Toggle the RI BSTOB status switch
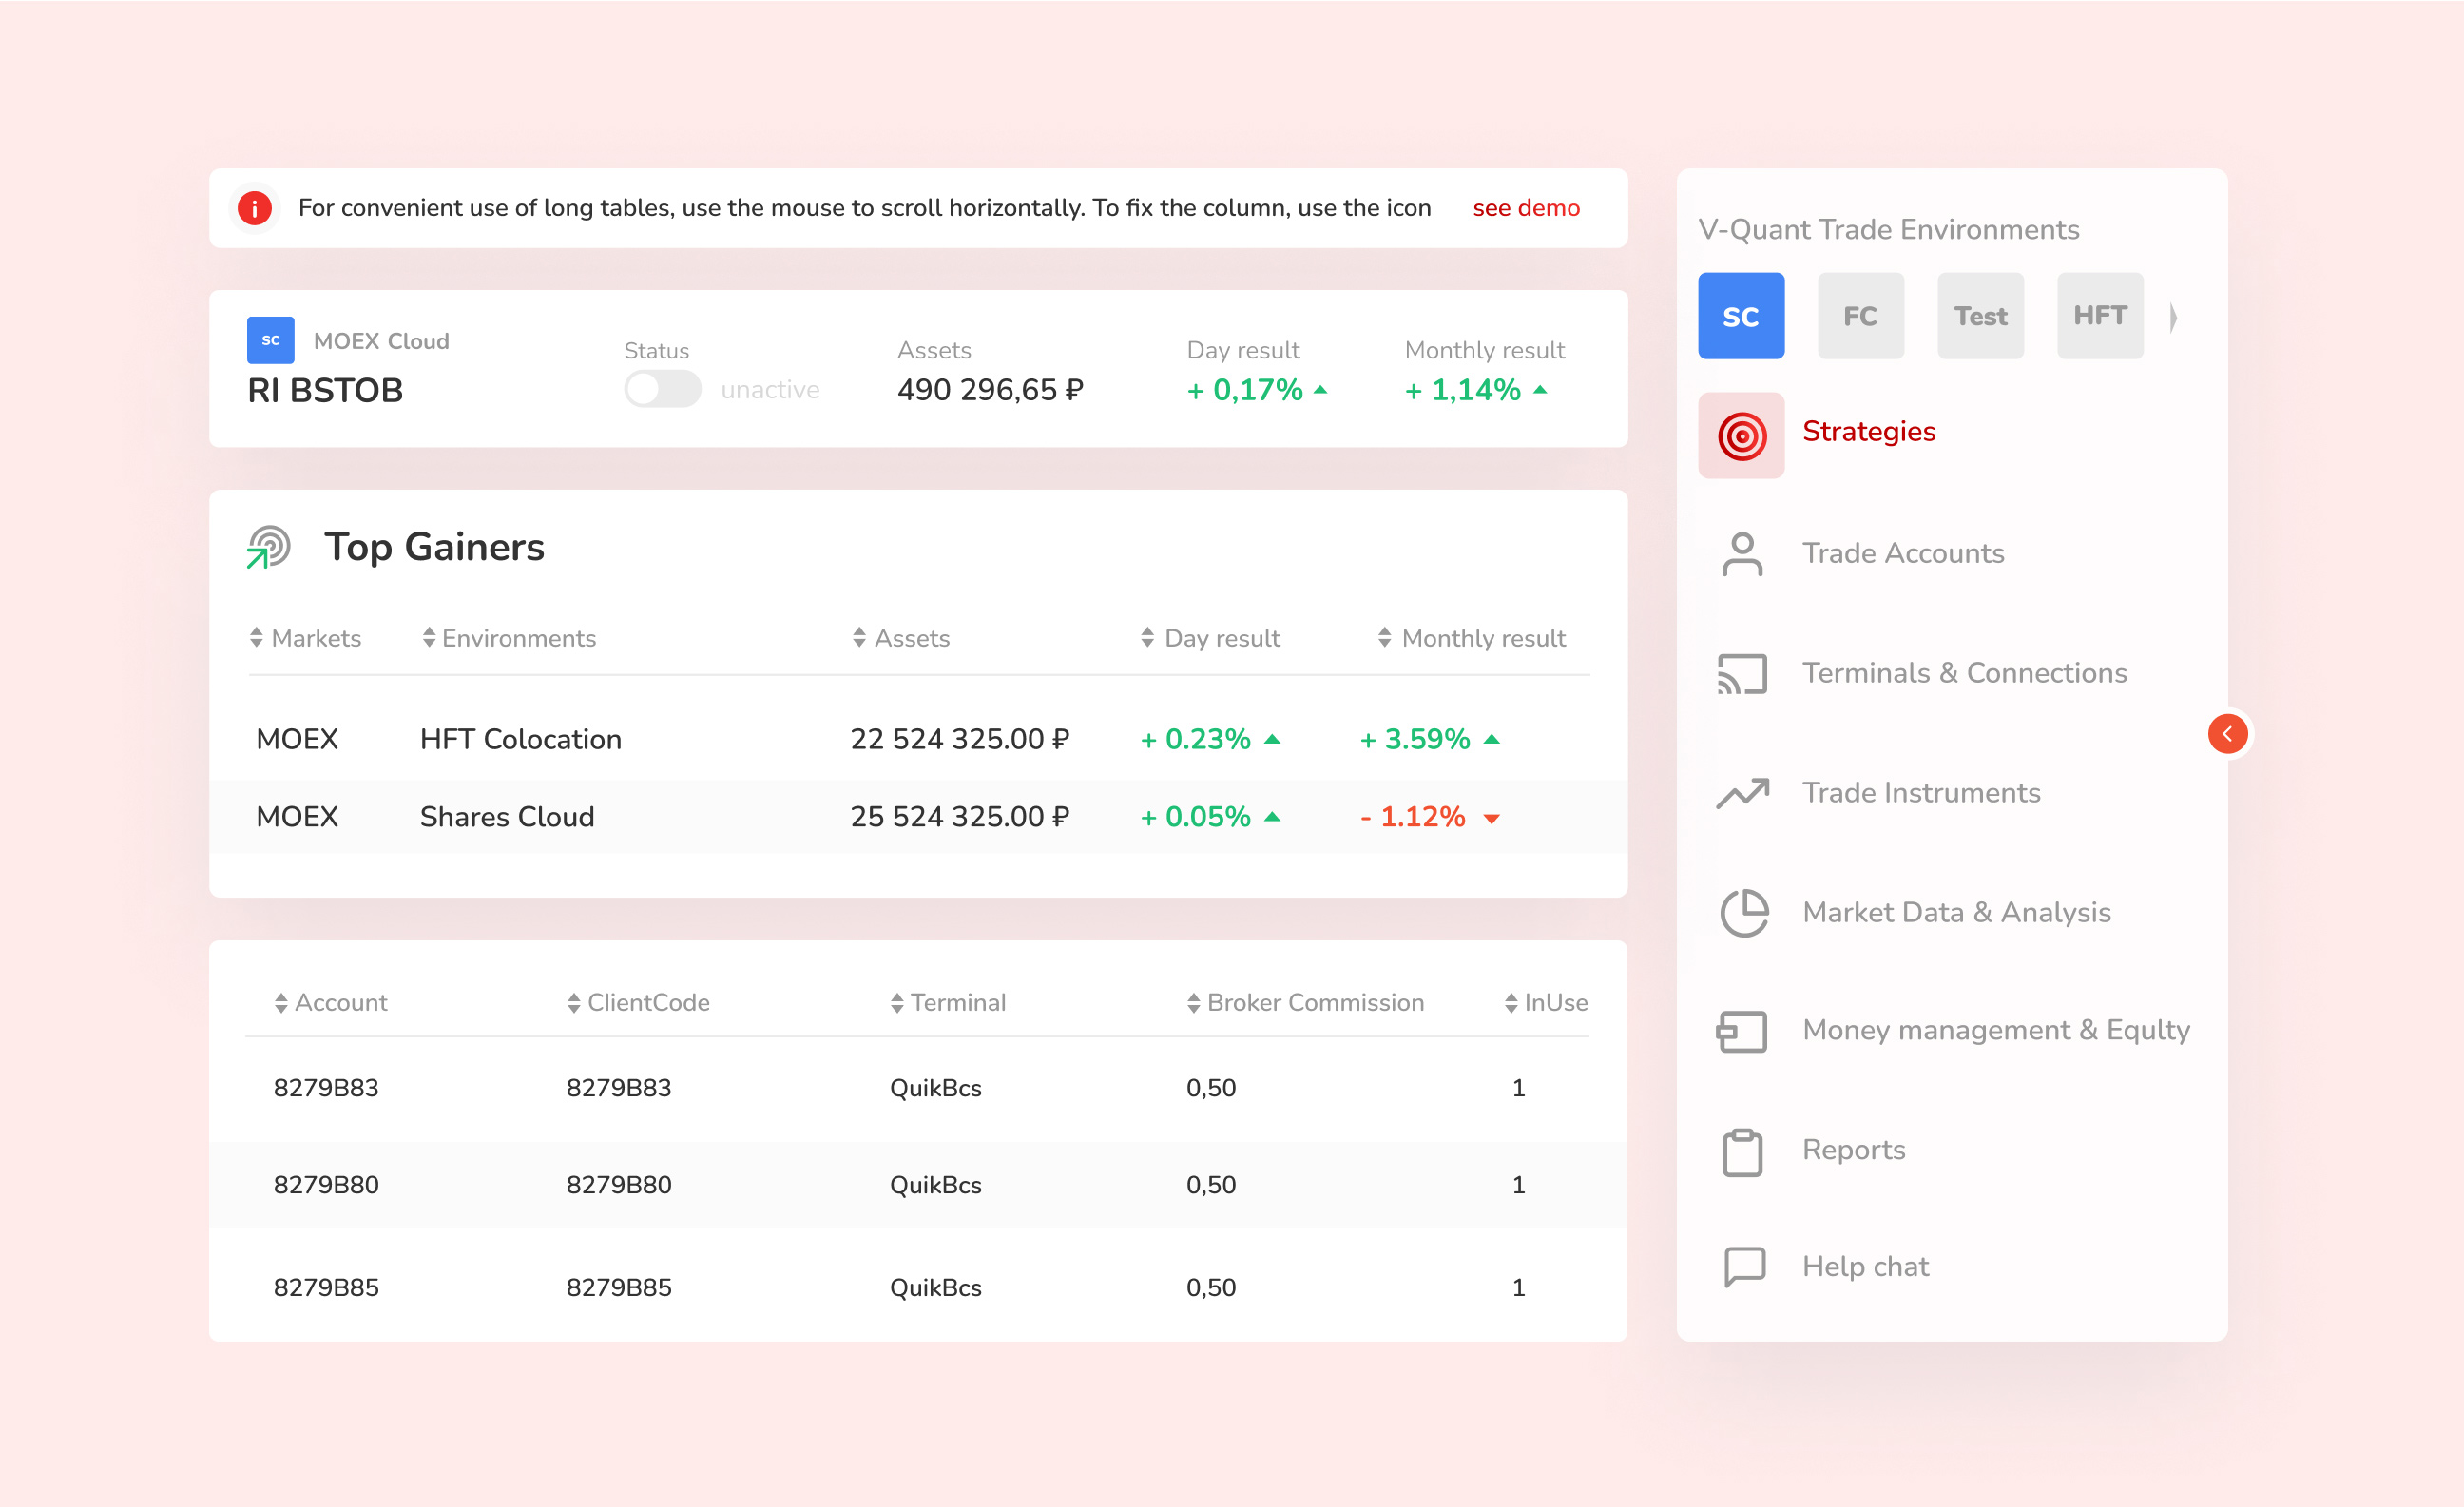Screen dimensions: 2464x1509 point(662,389)
